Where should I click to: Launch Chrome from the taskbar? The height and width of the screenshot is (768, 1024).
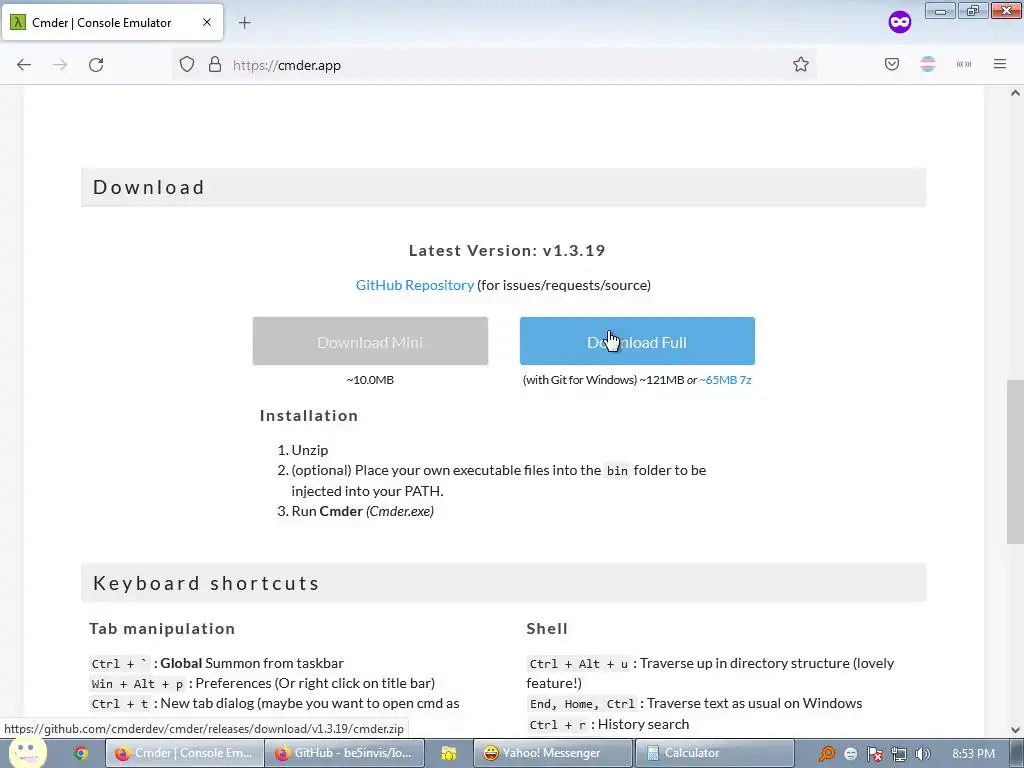(x=81, y=753)
